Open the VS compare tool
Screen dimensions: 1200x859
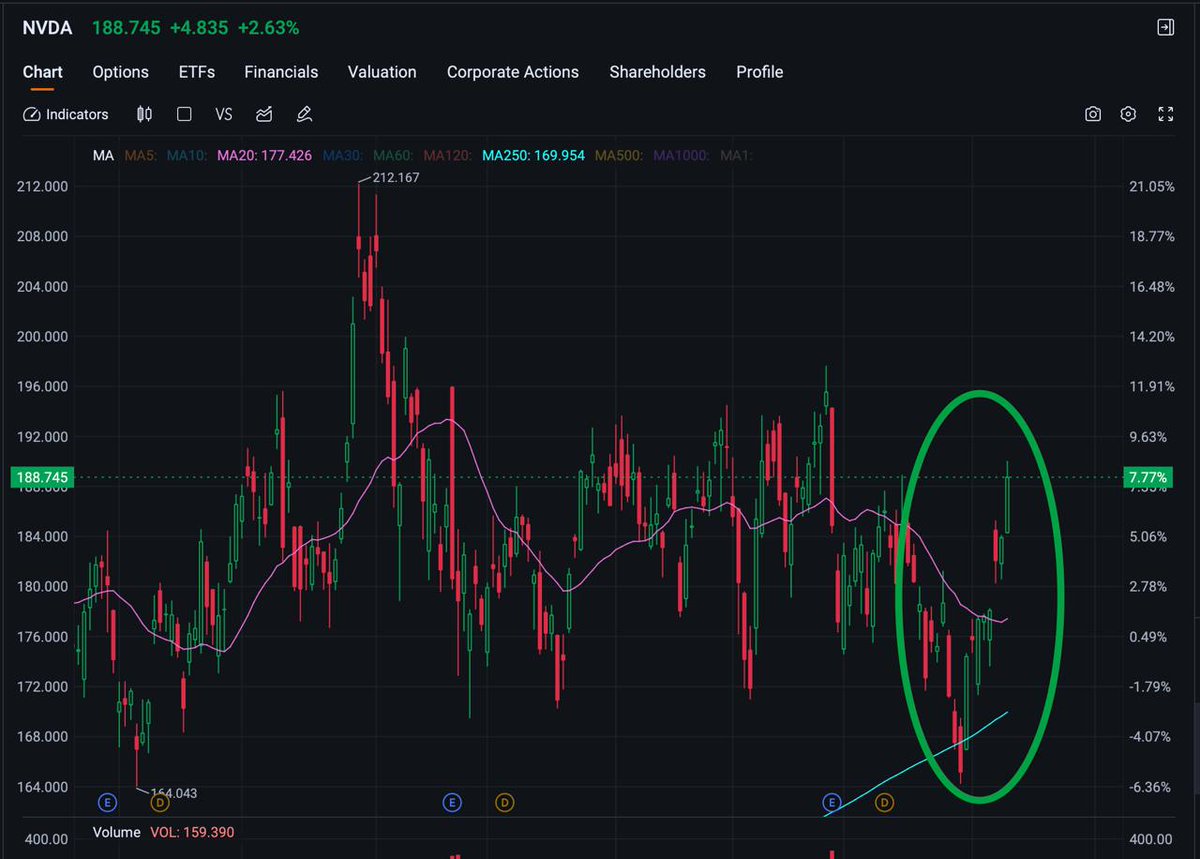coord(224,114)
